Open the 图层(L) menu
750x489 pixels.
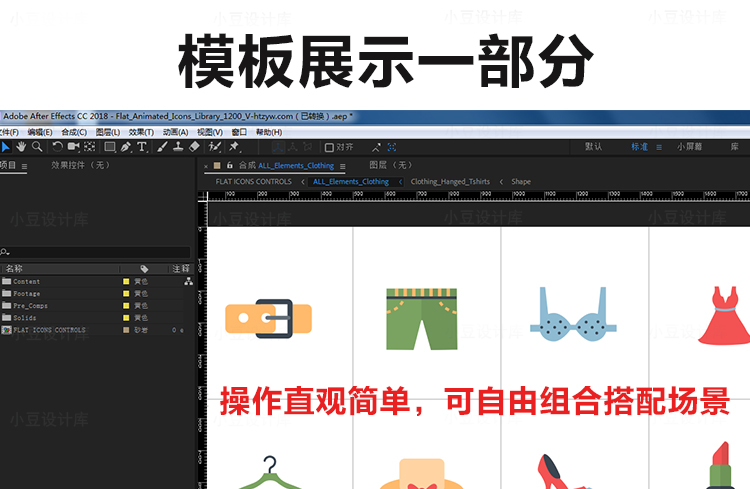[108, 132]
